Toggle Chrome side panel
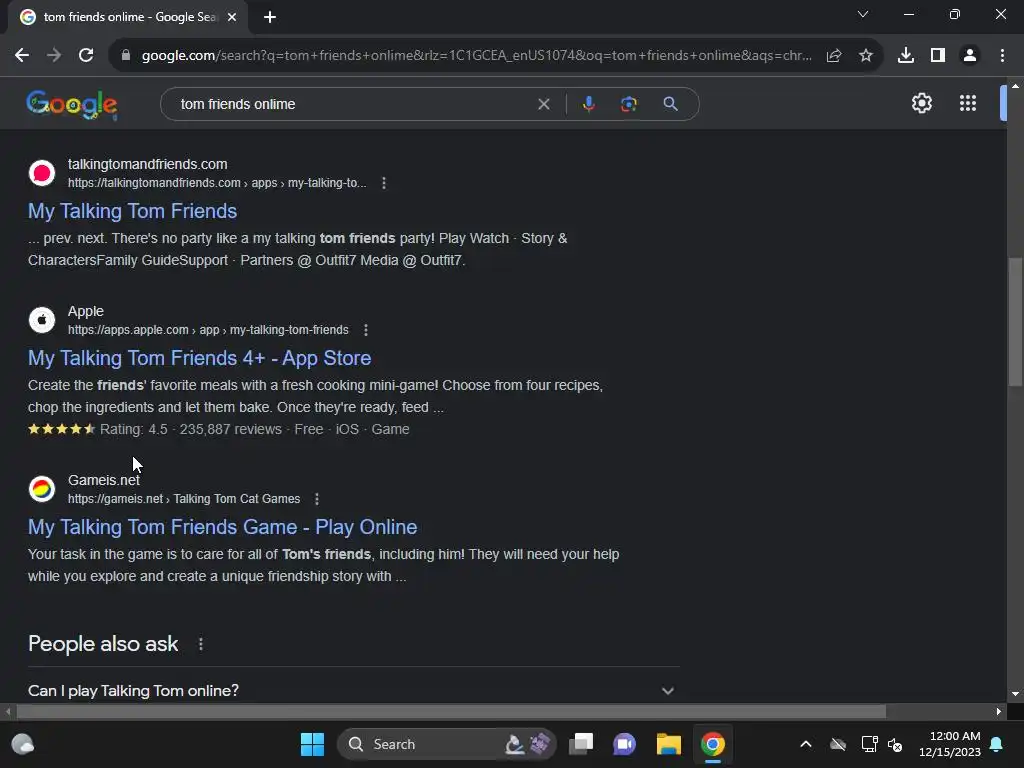The image size is (1024, 768). tap(938, 56)
